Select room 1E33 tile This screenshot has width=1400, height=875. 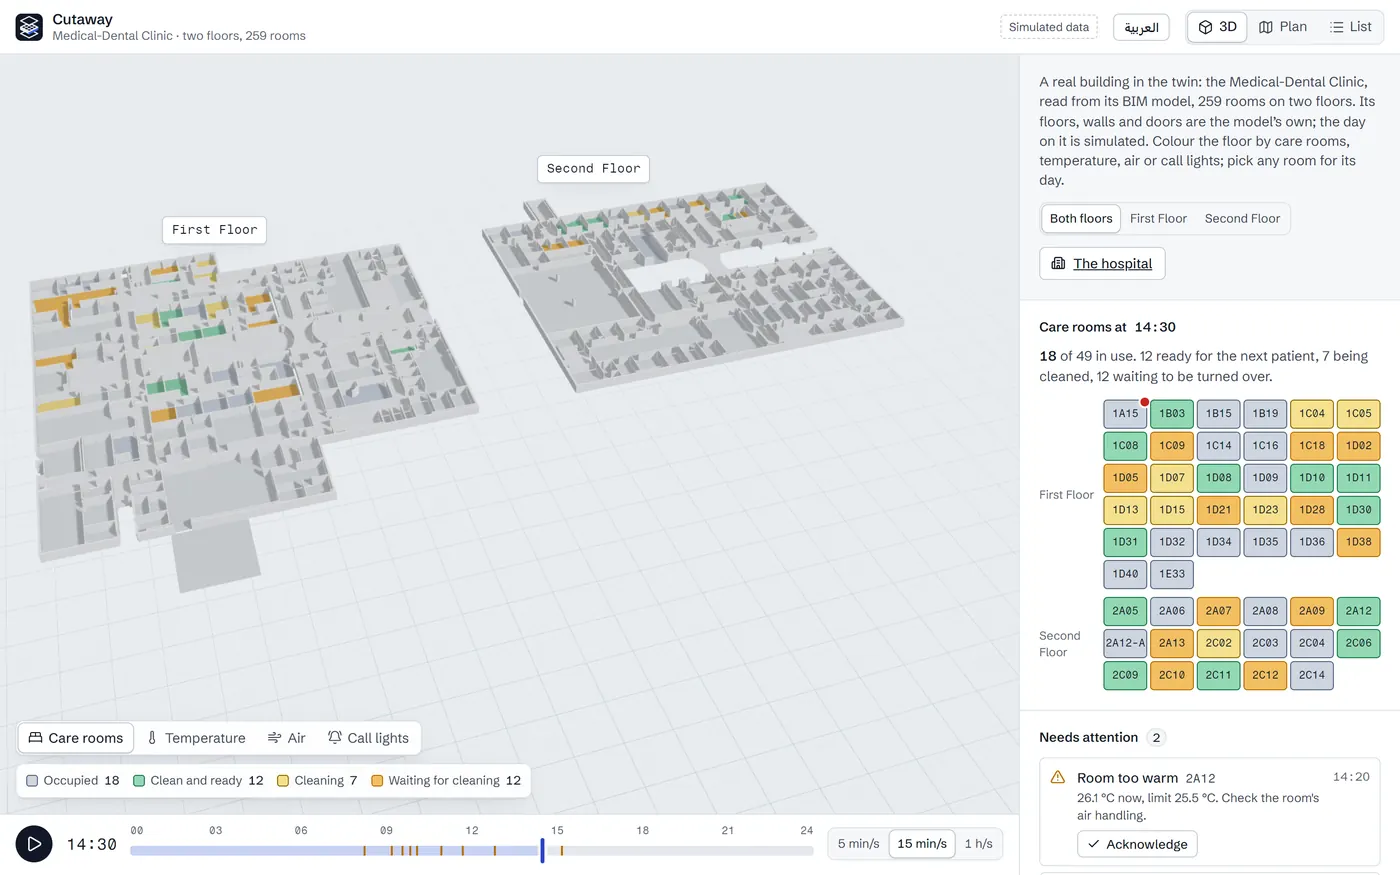pyautogui.click(x=1172, y=574)
